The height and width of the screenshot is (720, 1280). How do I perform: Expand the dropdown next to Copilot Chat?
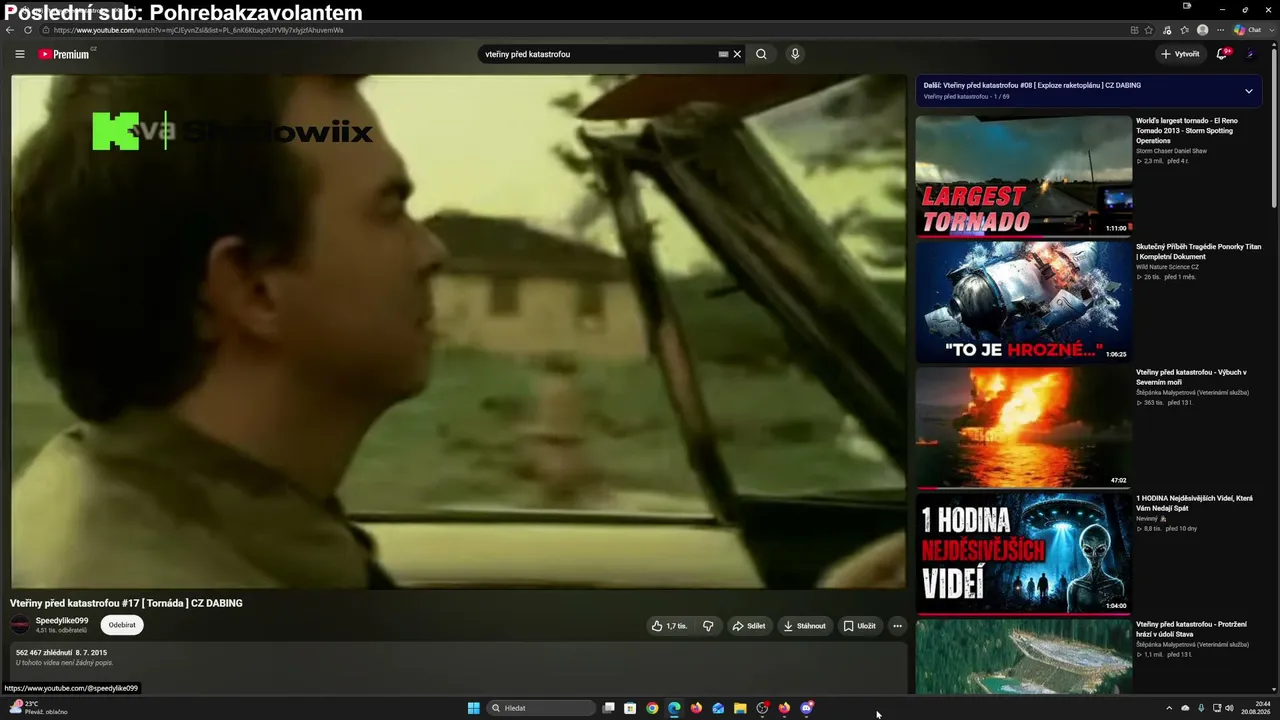click(x=1270, y=30)
